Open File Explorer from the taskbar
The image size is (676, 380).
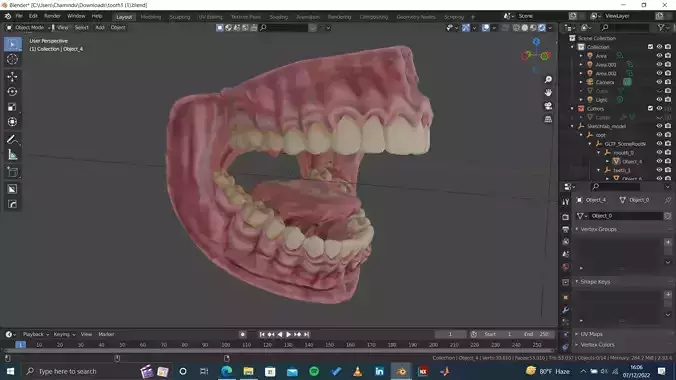pyautogui.click(x=248, y=371)
